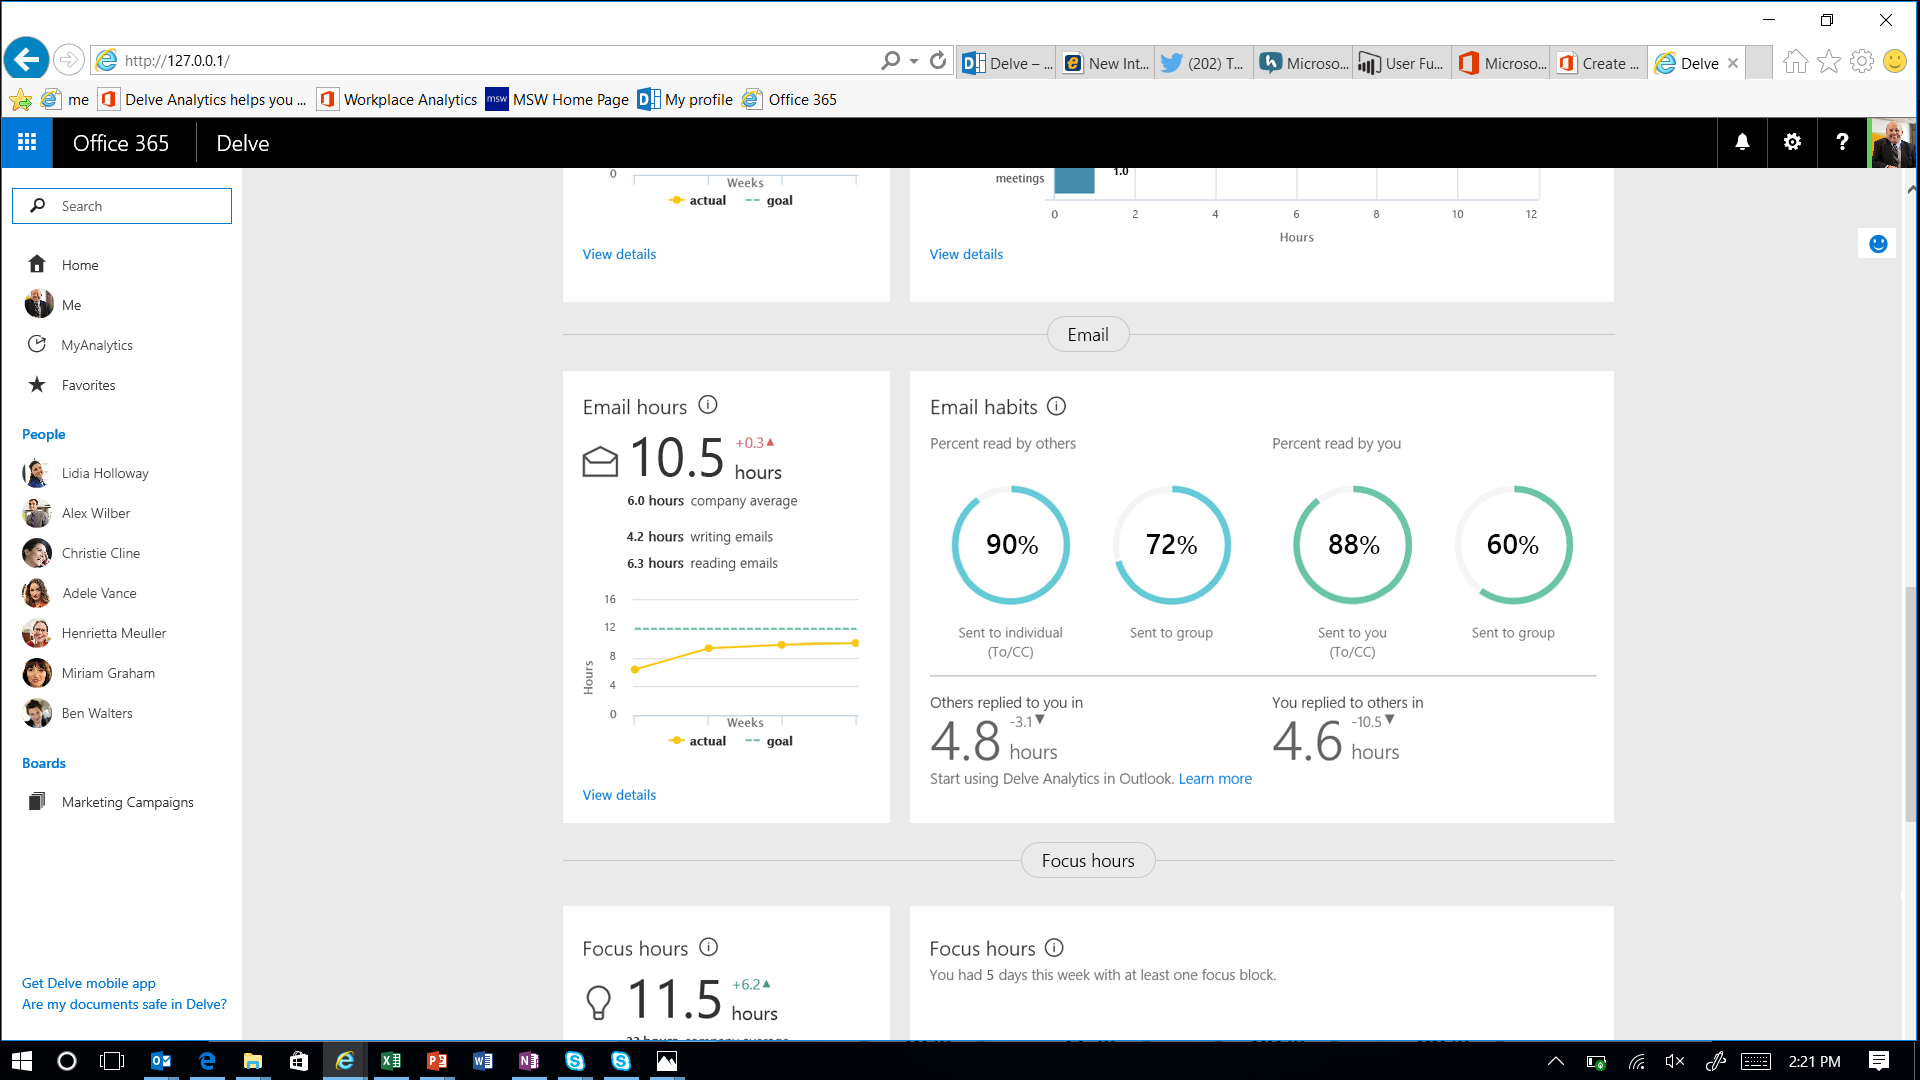Click View details under Email hours
The height and width of the screenshot is (1080, 1920).
click(619, 795)
